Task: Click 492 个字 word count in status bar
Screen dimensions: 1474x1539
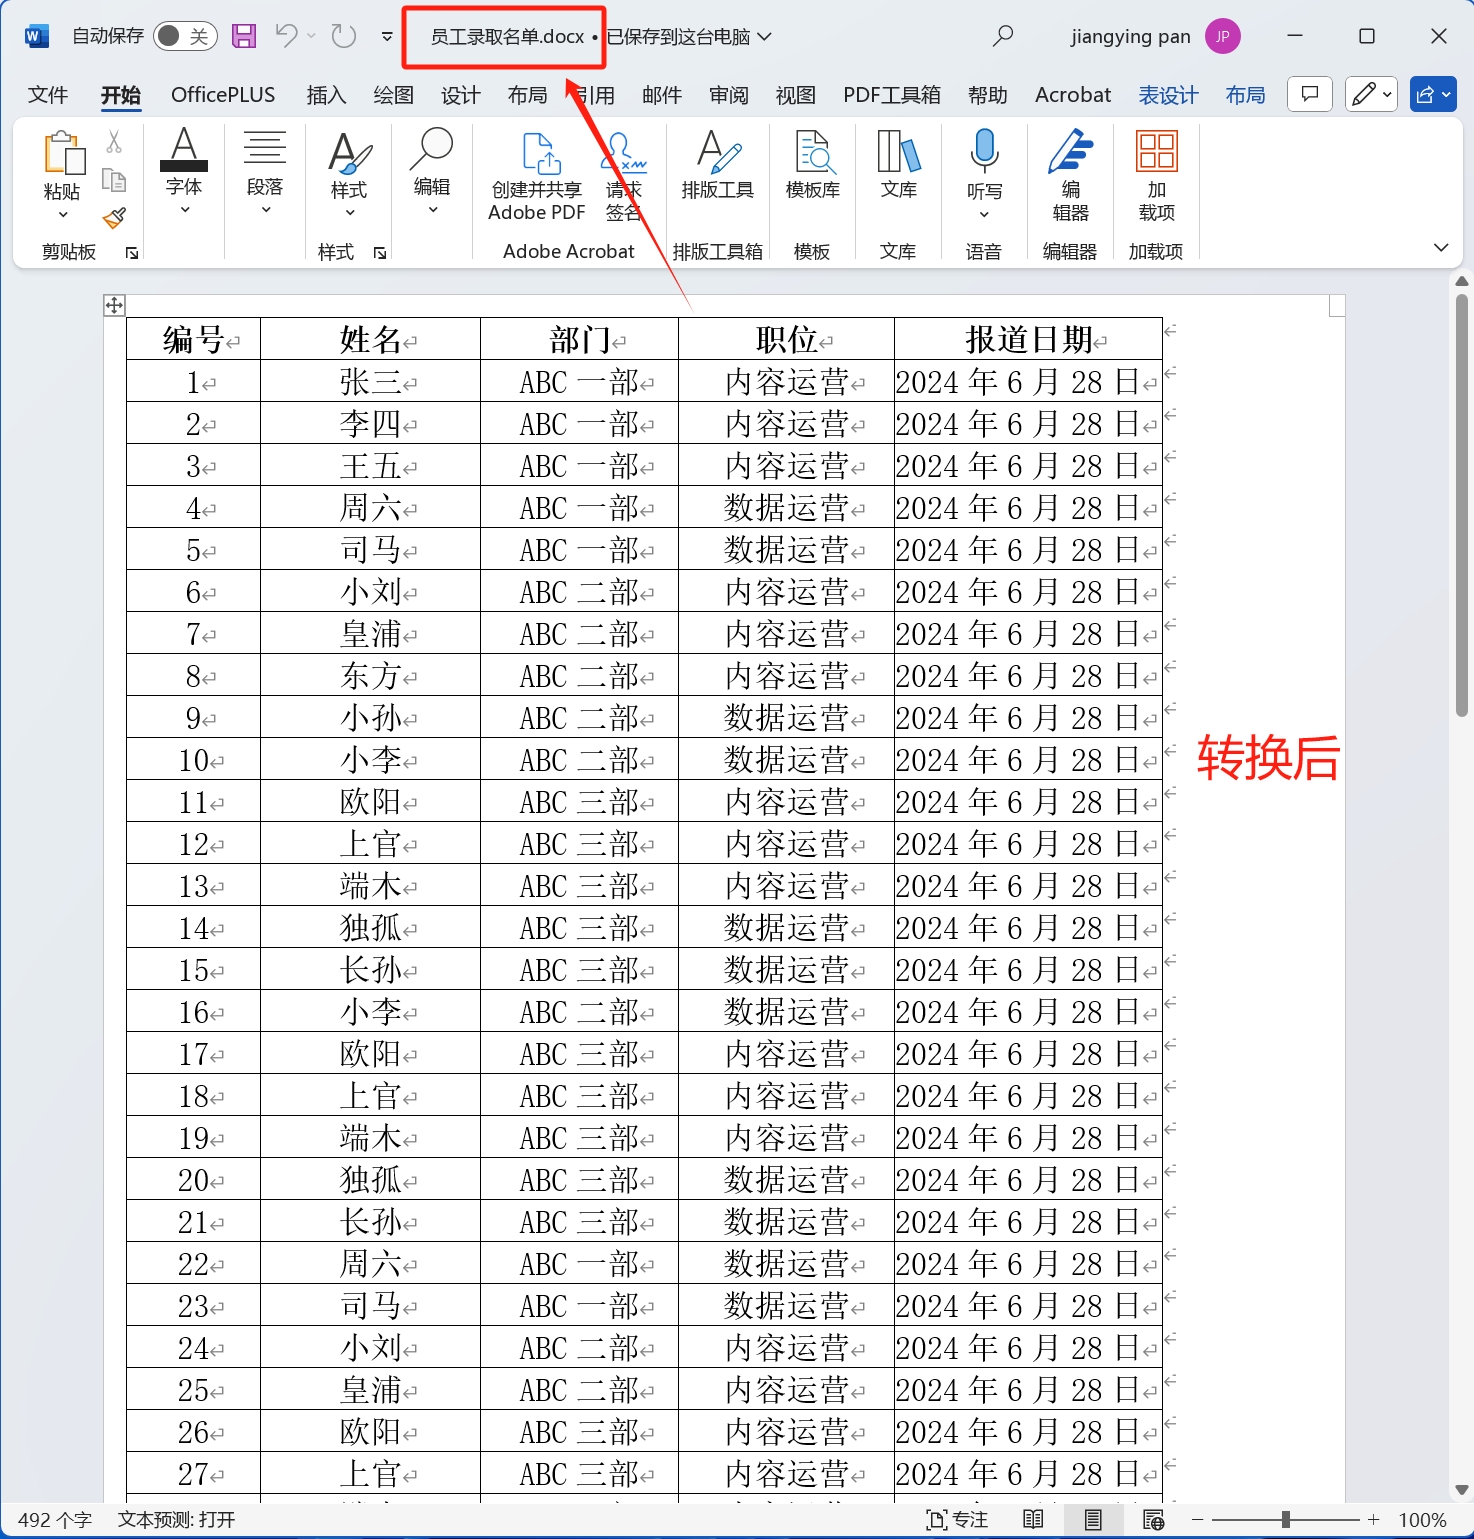Action: 55,1519
